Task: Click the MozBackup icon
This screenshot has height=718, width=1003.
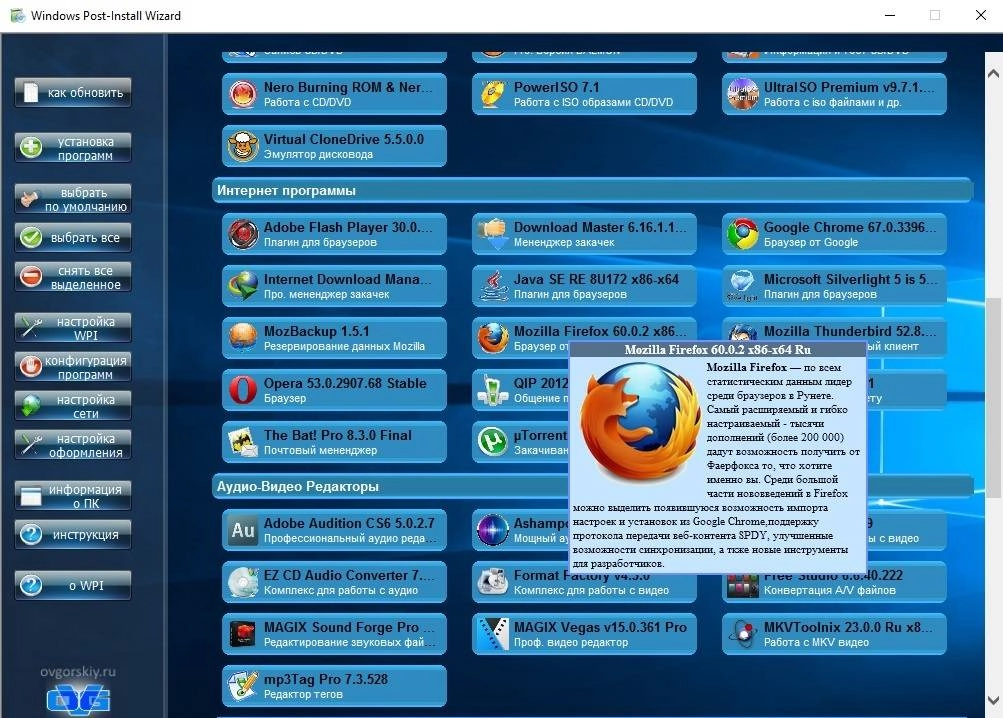Action: click(x=242, y=337)
